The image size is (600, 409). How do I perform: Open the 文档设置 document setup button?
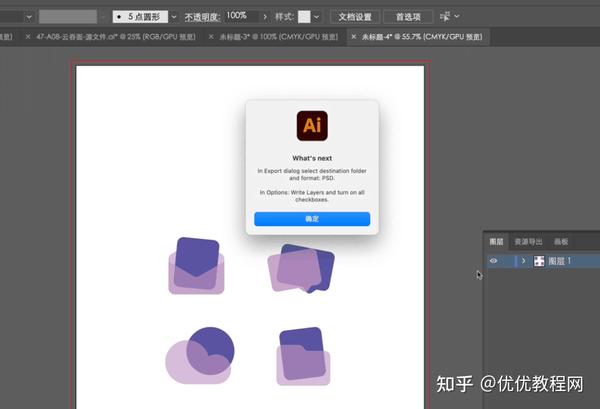[355, 17]
